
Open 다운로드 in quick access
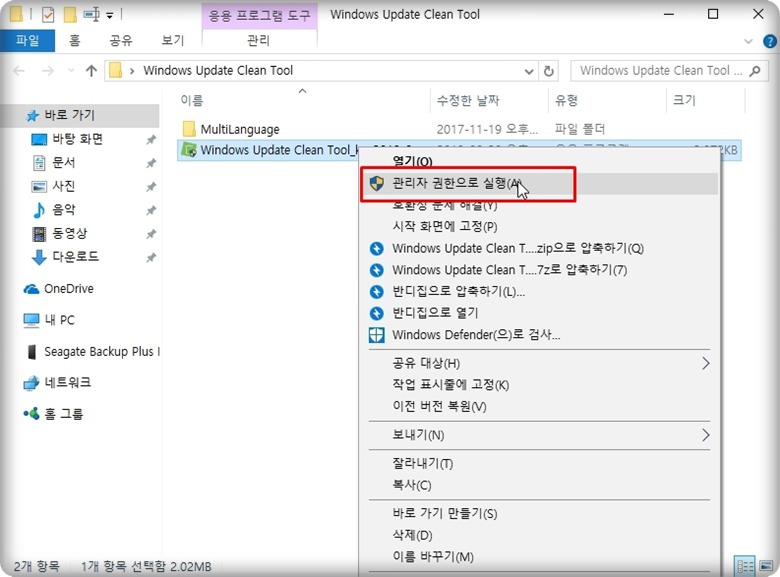click(x=75, y=257)
